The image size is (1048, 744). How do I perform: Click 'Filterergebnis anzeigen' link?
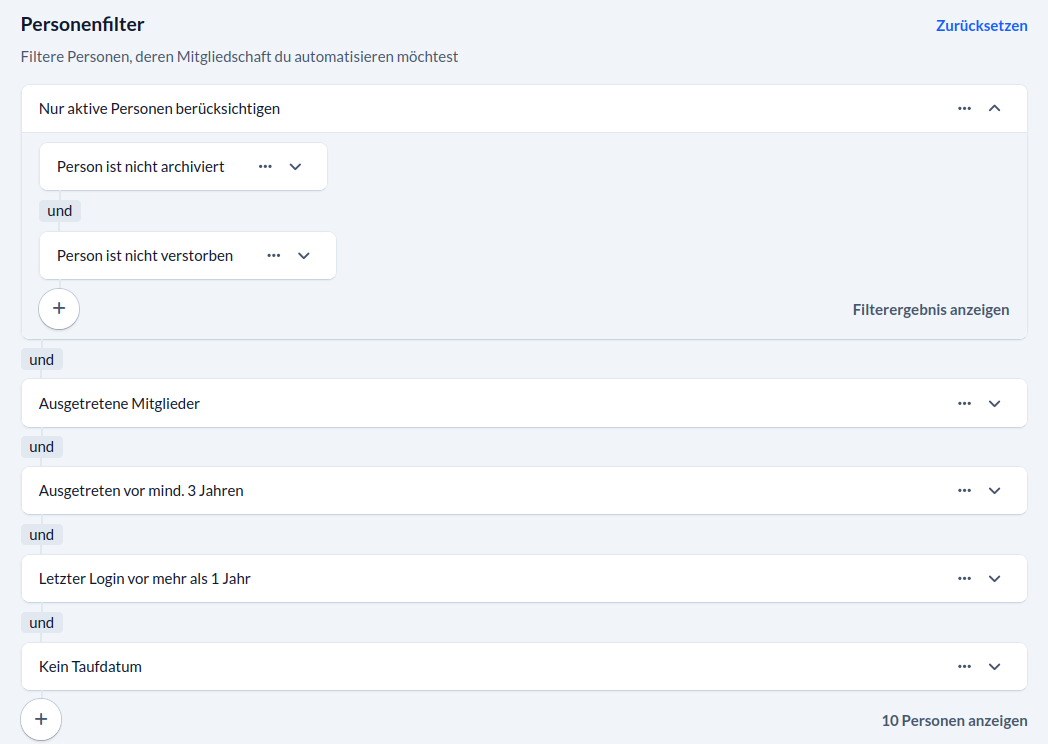pos(930,309)
